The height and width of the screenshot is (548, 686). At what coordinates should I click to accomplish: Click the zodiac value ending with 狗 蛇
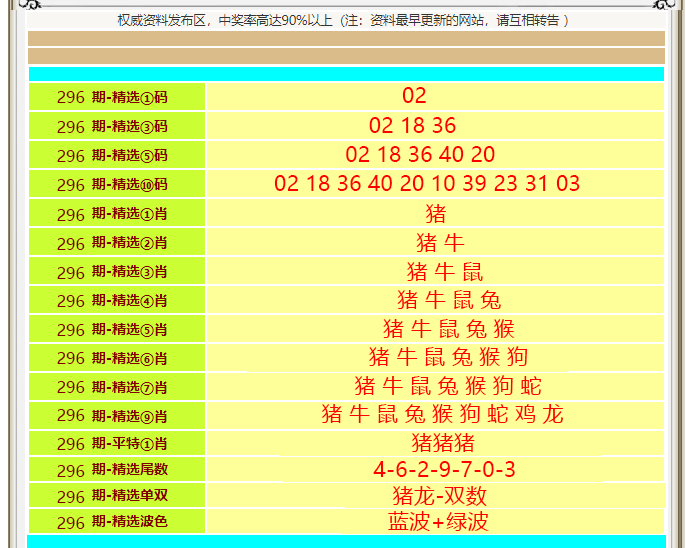tap(448, 386)
